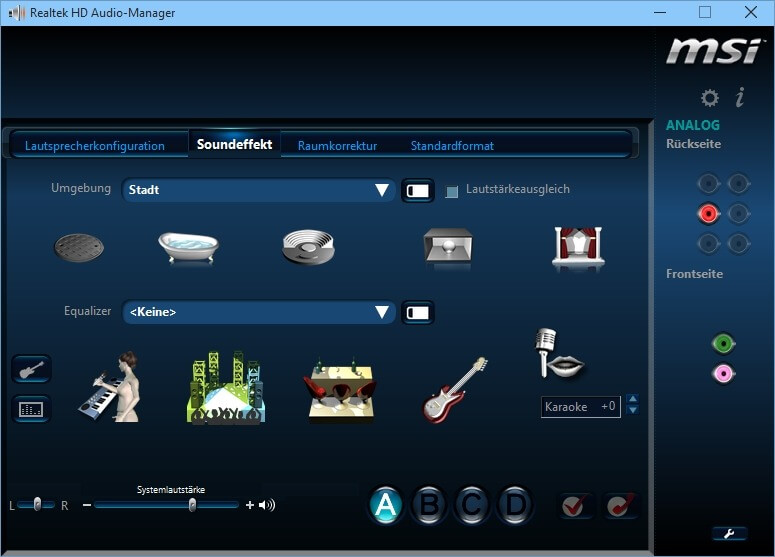The image size is (775, 557).
Task: Choose the Rock guitar equalizer preset
Action: (x=455, y=389)
